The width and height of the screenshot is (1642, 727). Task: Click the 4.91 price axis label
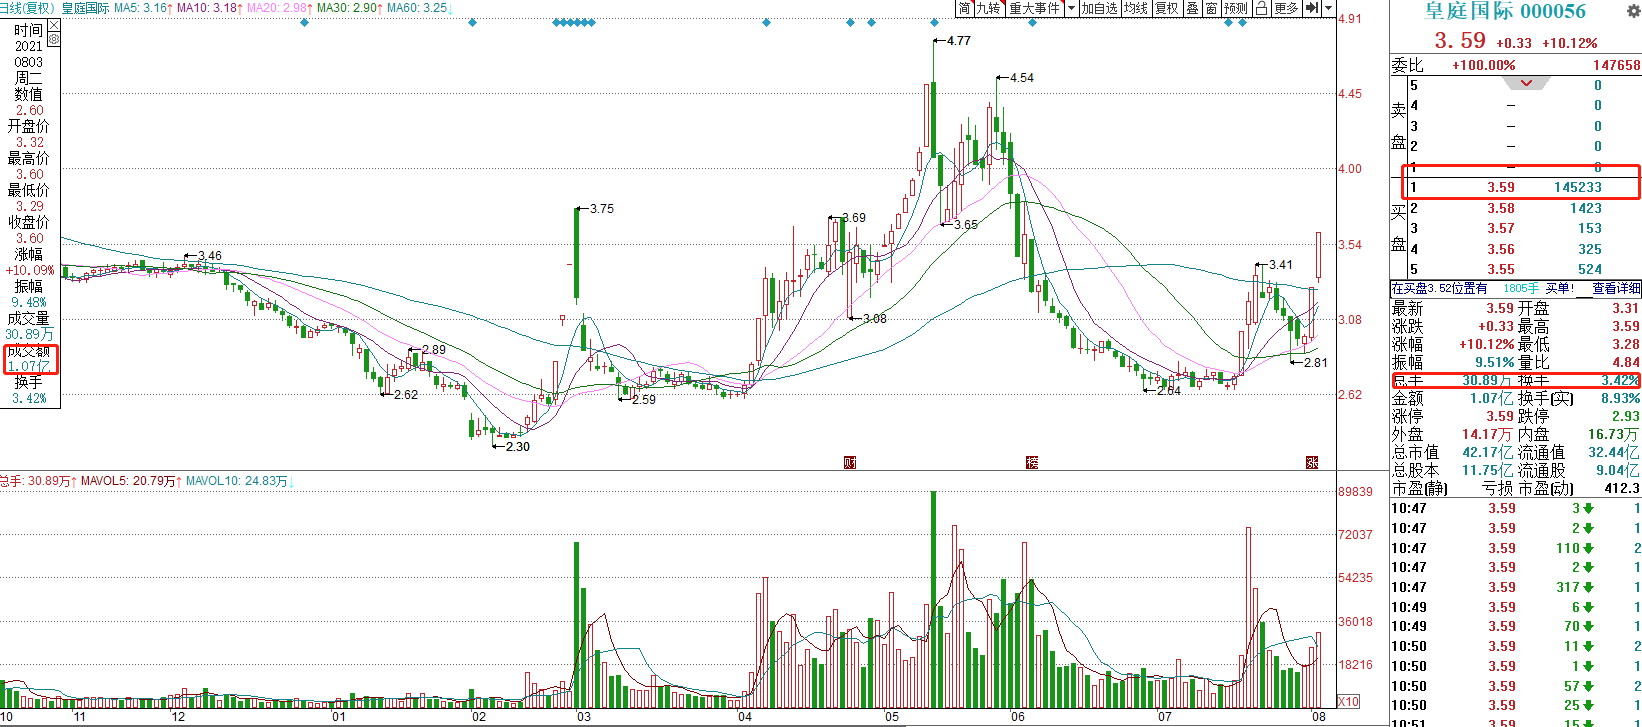[1350, 19]
